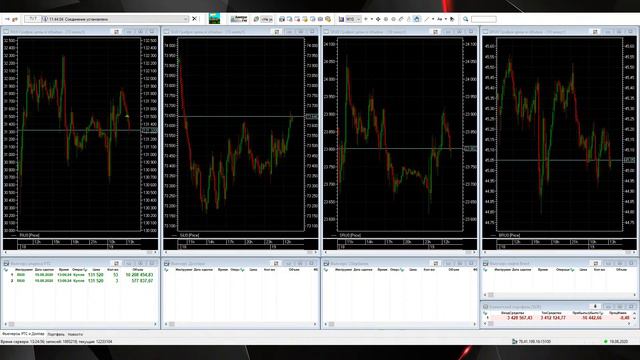Switch to the Портфель tab
This screenshot has height=360, width=640.
point(56,334)
